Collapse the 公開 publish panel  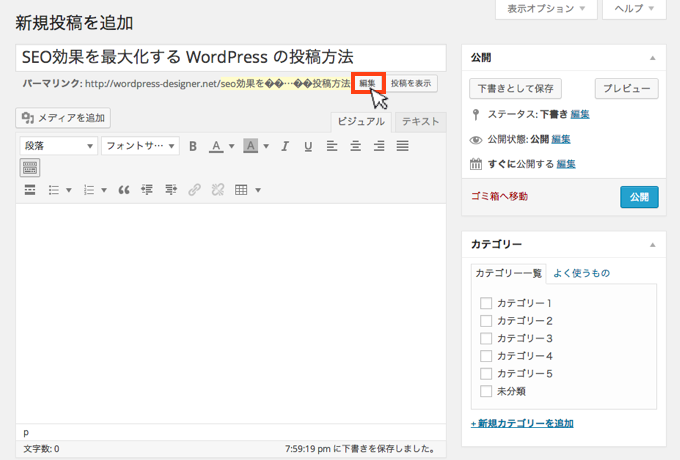click(x=652, y=58)
